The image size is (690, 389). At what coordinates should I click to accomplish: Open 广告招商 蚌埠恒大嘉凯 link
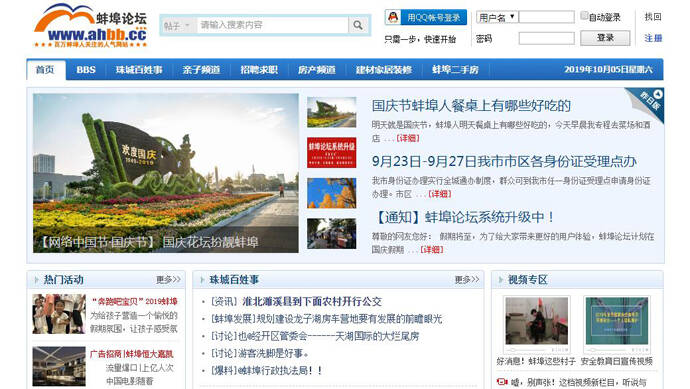tap(132, 354)
